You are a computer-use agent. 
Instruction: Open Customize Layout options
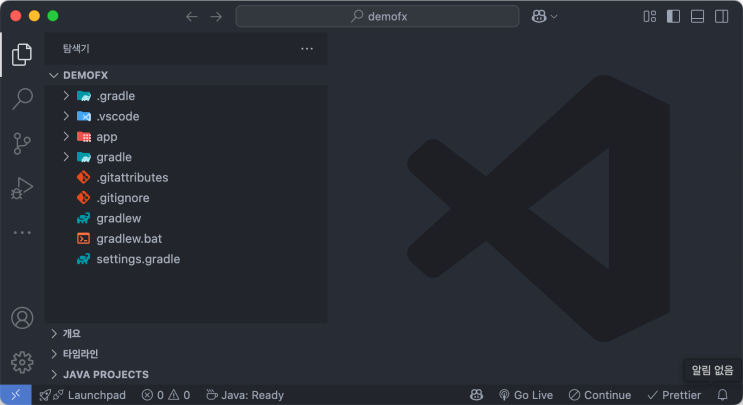[650, 17]
